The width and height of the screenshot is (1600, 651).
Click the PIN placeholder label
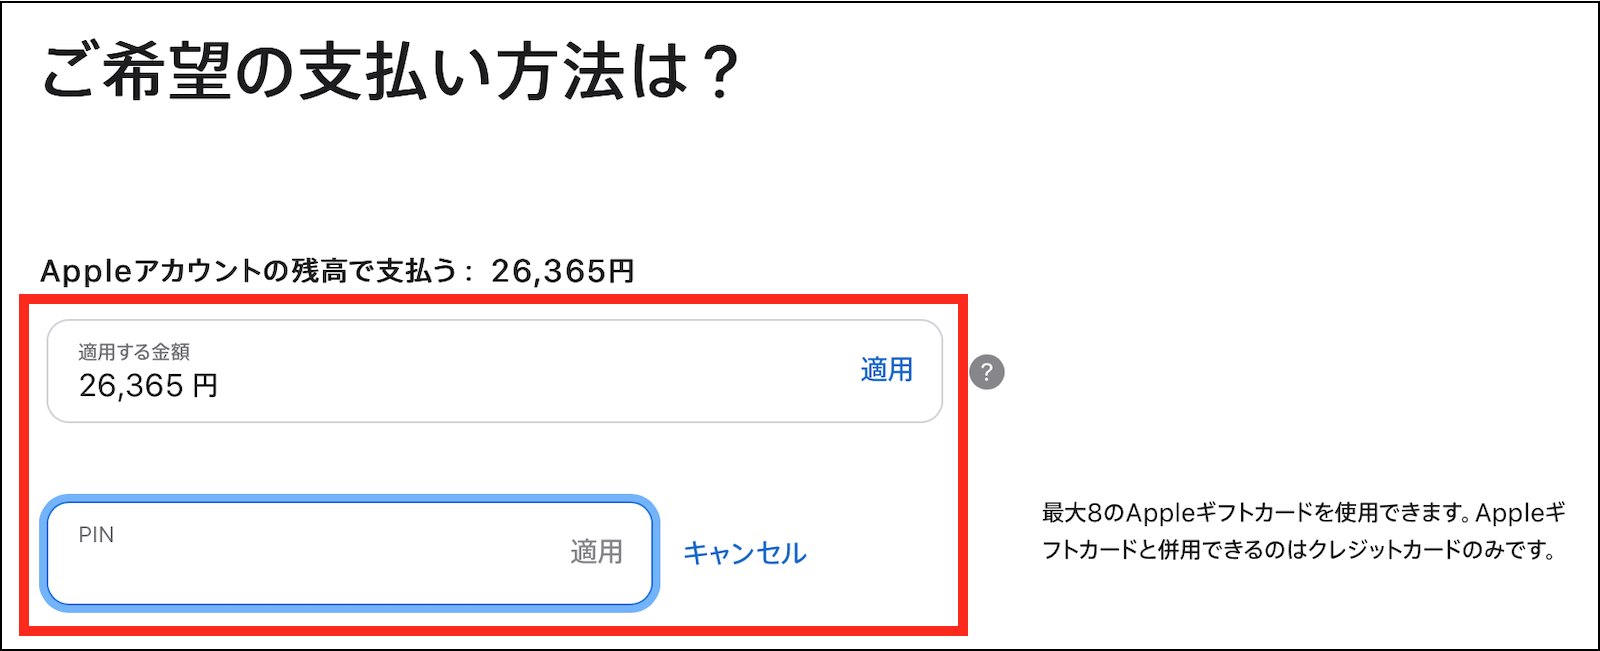coord(96,535)
